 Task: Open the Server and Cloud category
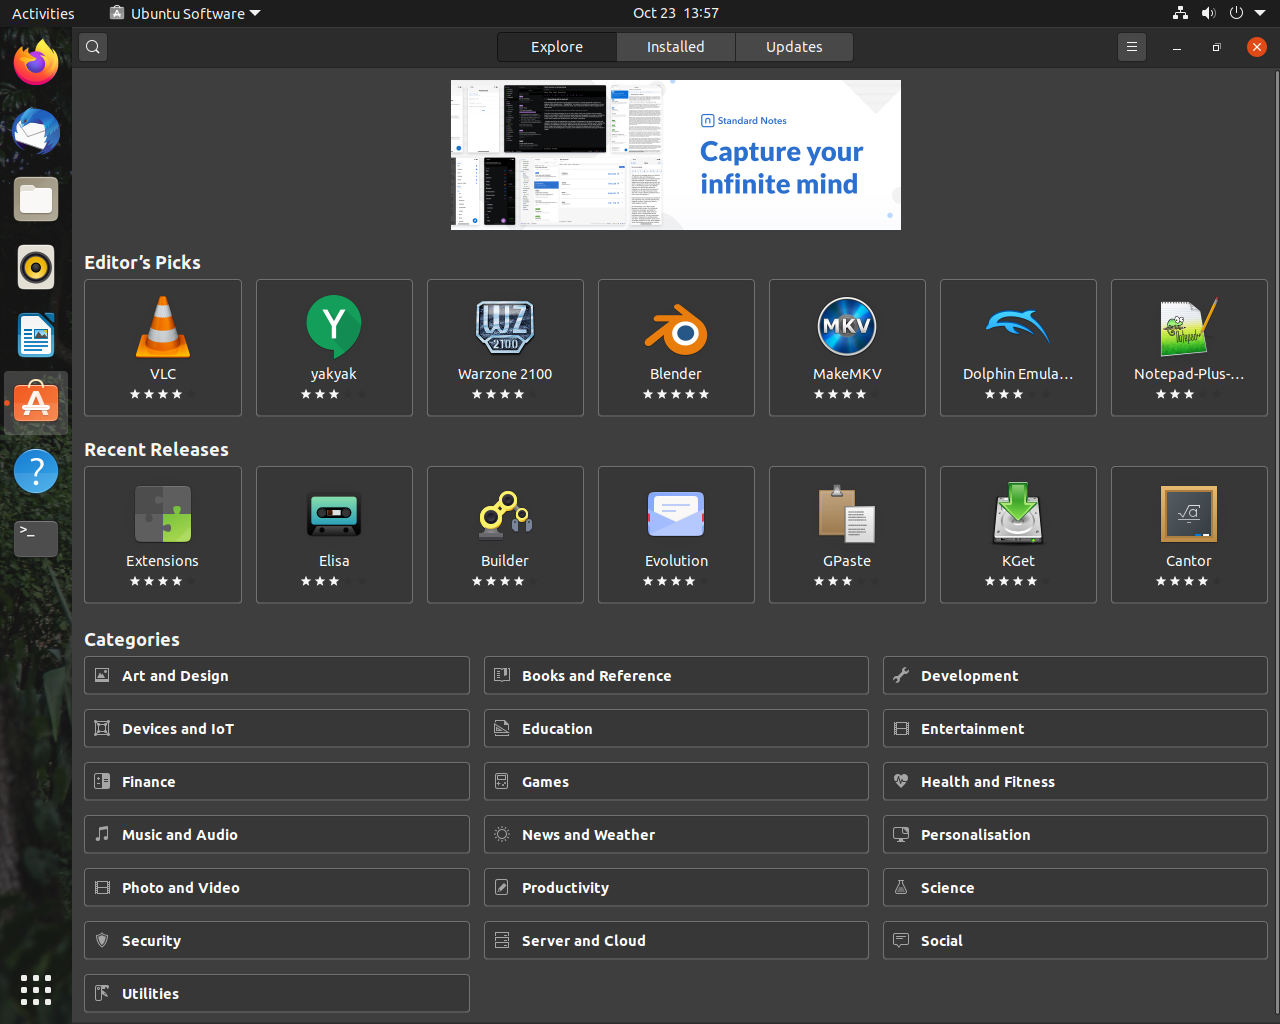pyautogui.click(x=676, y=940)
